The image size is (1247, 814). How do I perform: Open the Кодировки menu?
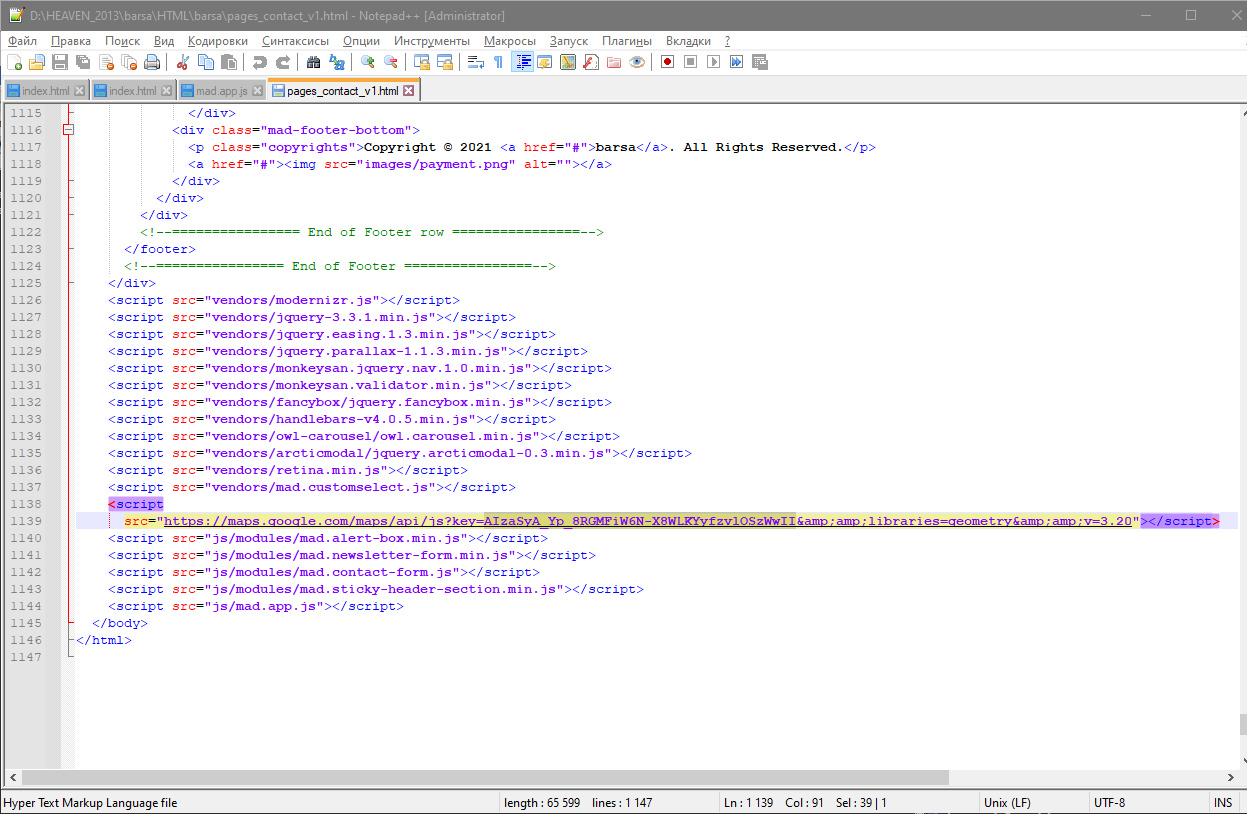tap(217, 41)
